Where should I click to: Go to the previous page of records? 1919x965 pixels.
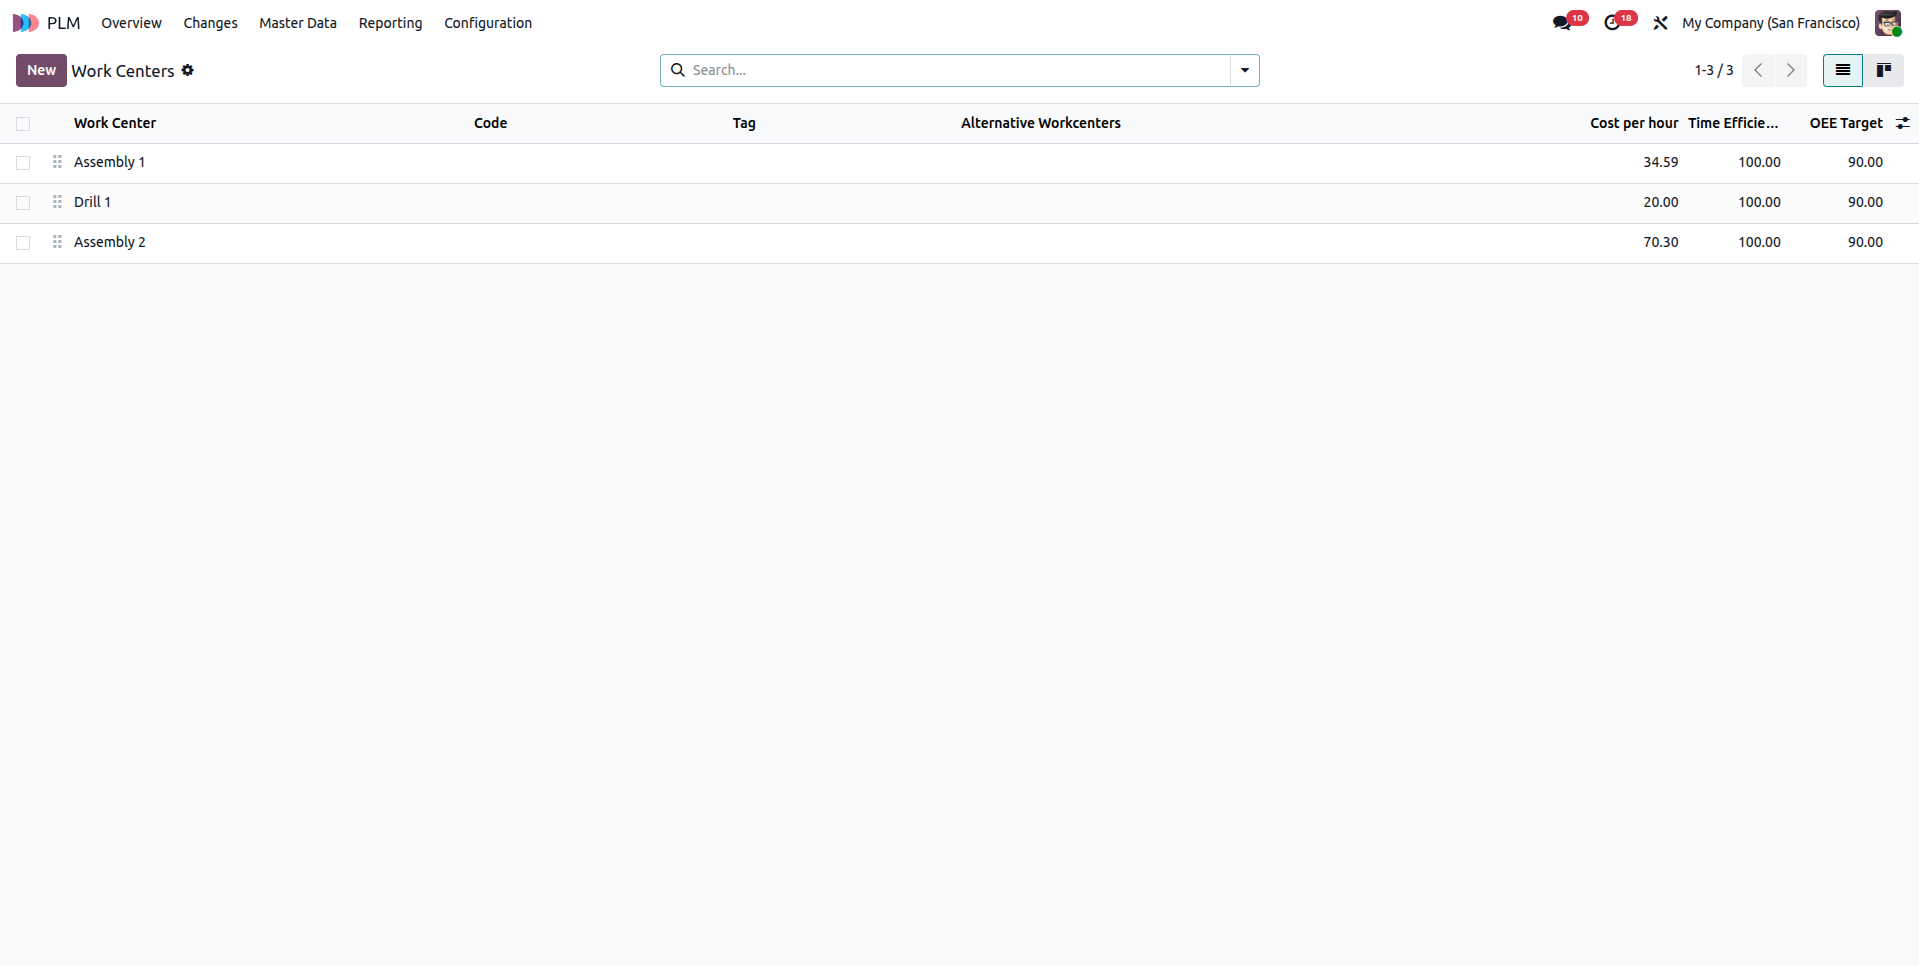click(1758, 70)
